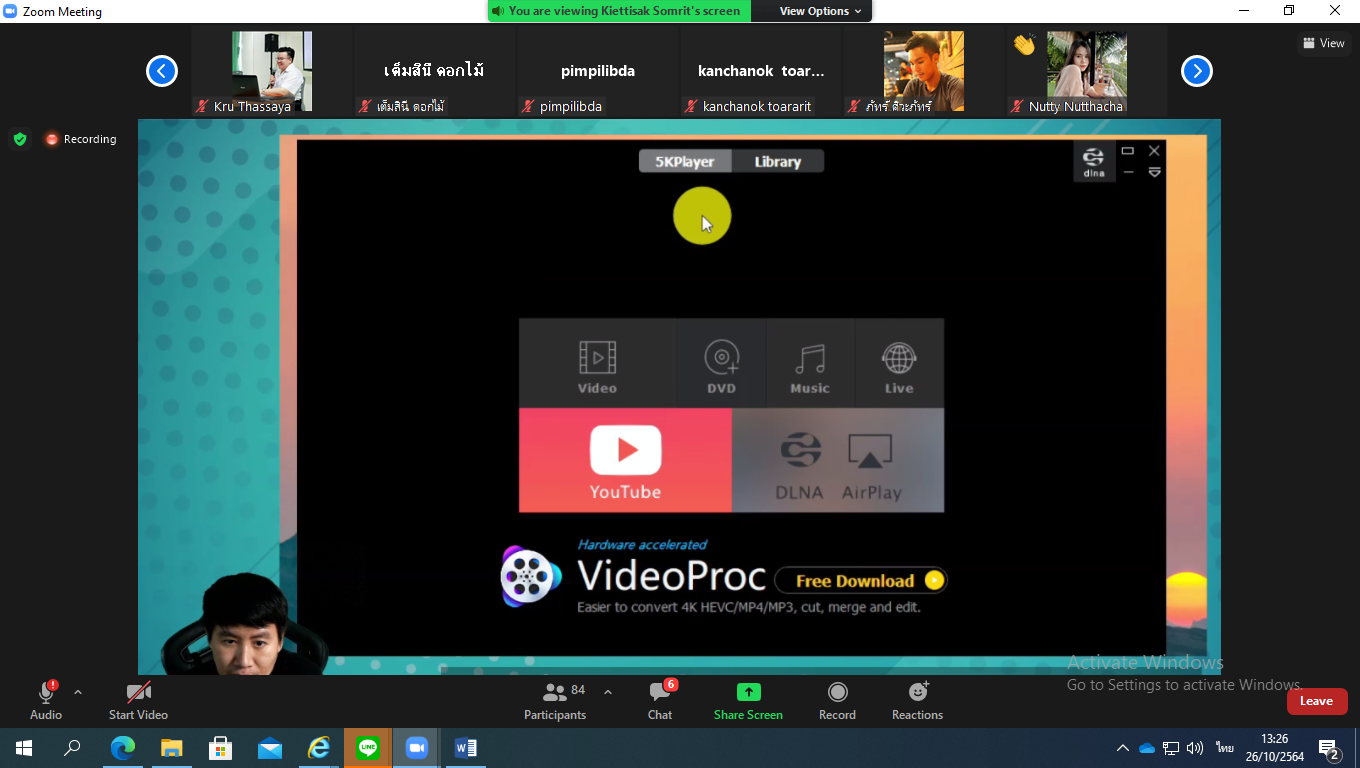Select Nutty Nutthacha's video thumbnail
The image size is (1360, 768).
(1087, 71)
